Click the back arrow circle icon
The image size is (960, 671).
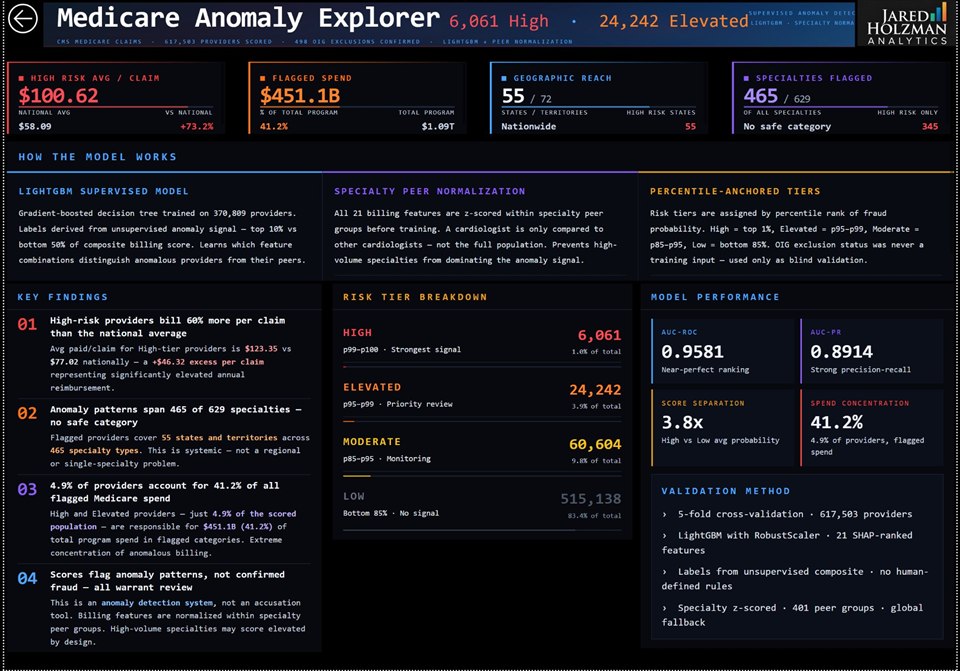tap(23, 19)
